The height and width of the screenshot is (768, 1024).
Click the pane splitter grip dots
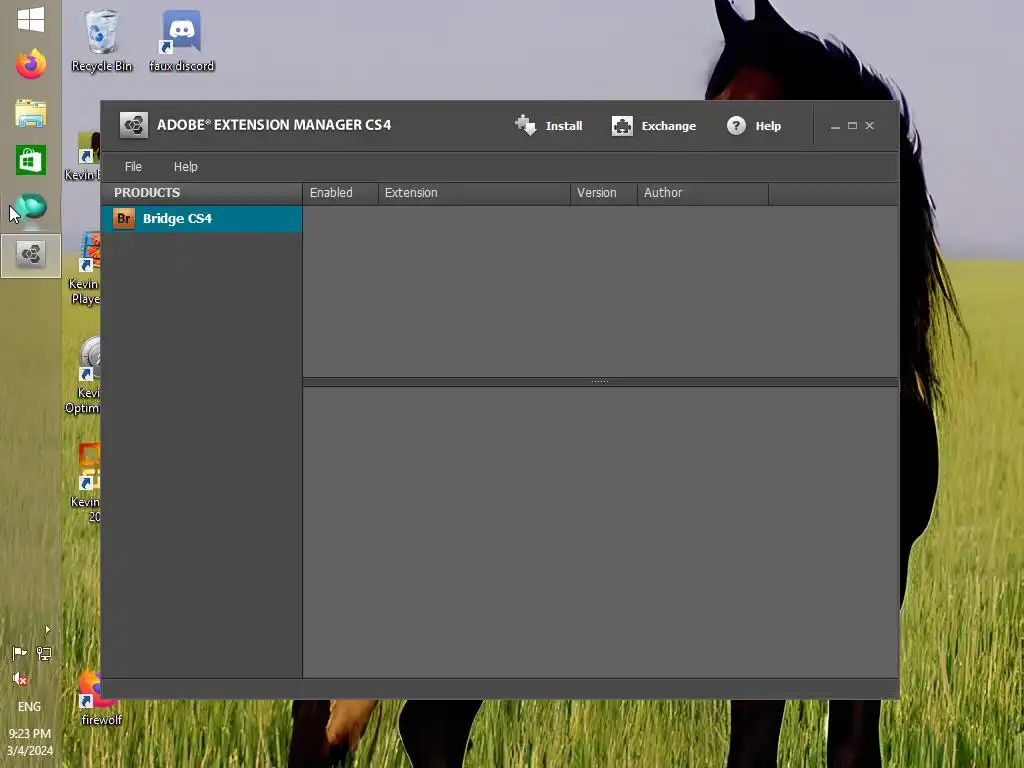[x=600, y=381]
